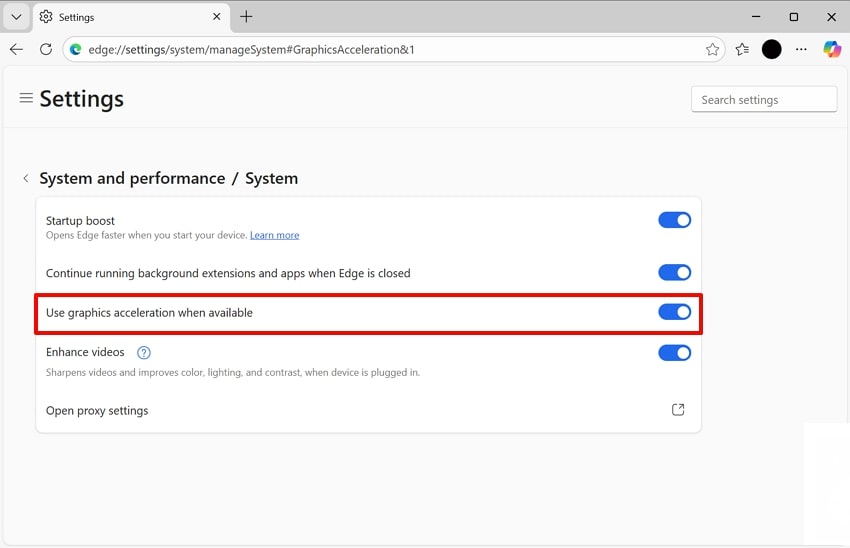Go back to System and performance
The width and height of the screenshot is (850, 548).
[26, 178]
